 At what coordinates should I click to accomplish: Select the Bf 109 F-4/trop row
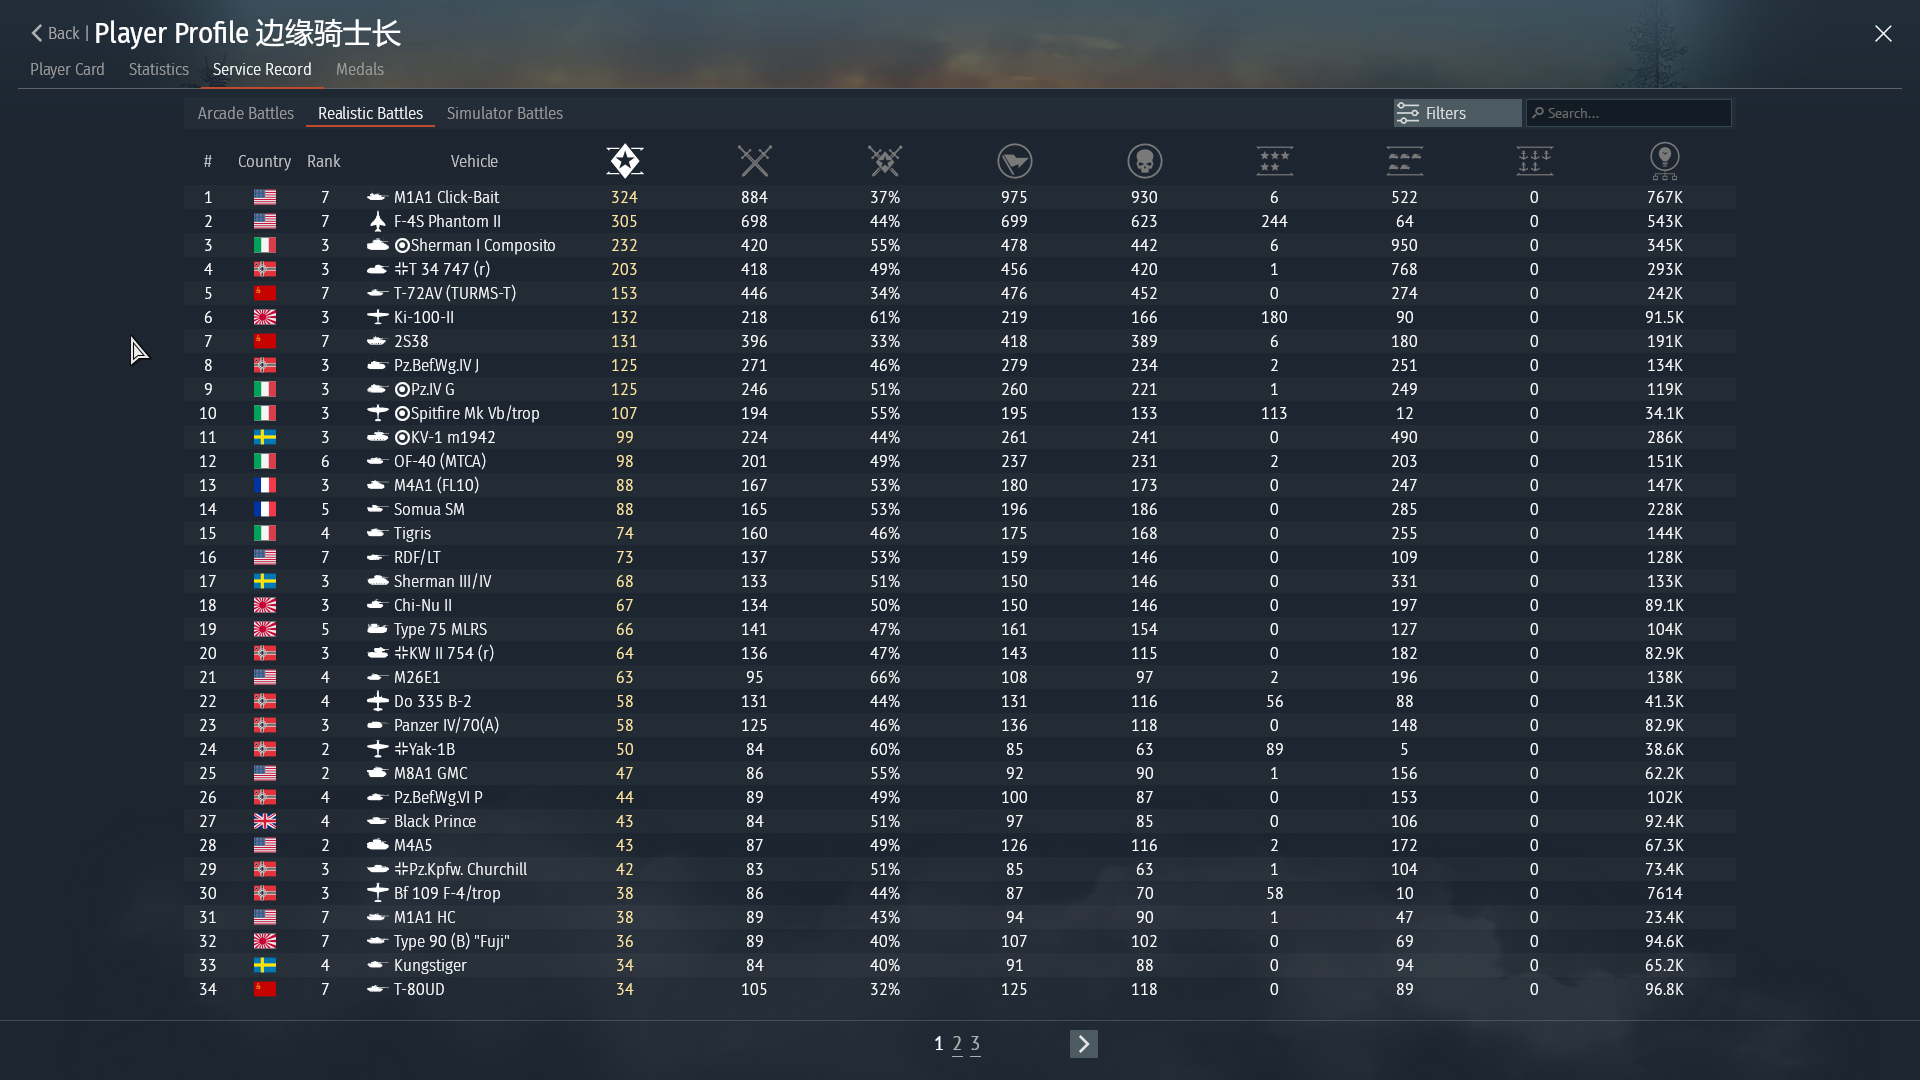tap(960, 893)
